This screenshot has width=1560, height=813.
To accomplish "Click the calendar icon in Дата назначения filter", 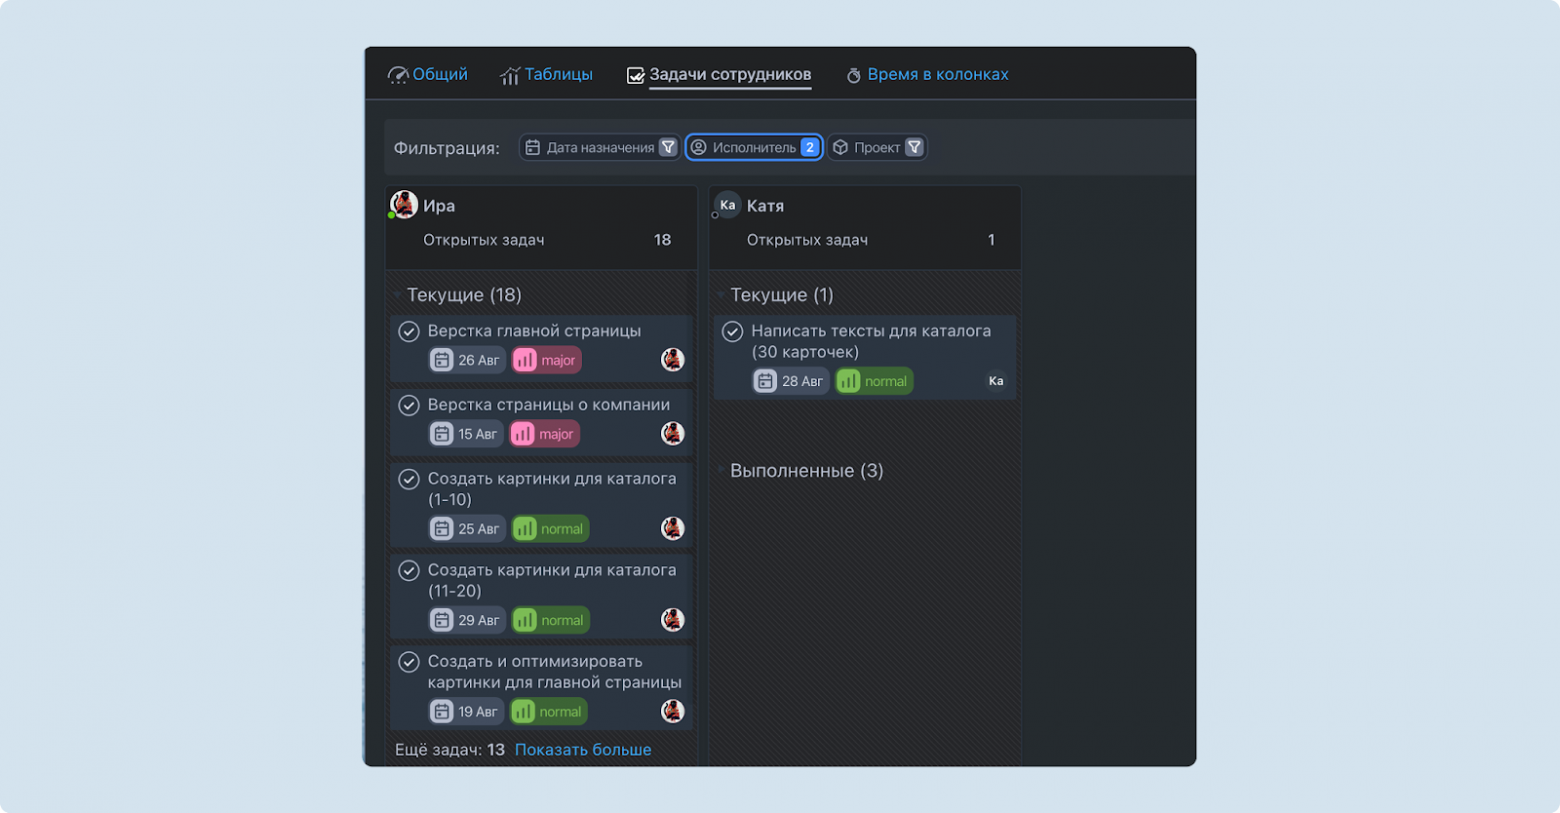I will pos(533,148).
